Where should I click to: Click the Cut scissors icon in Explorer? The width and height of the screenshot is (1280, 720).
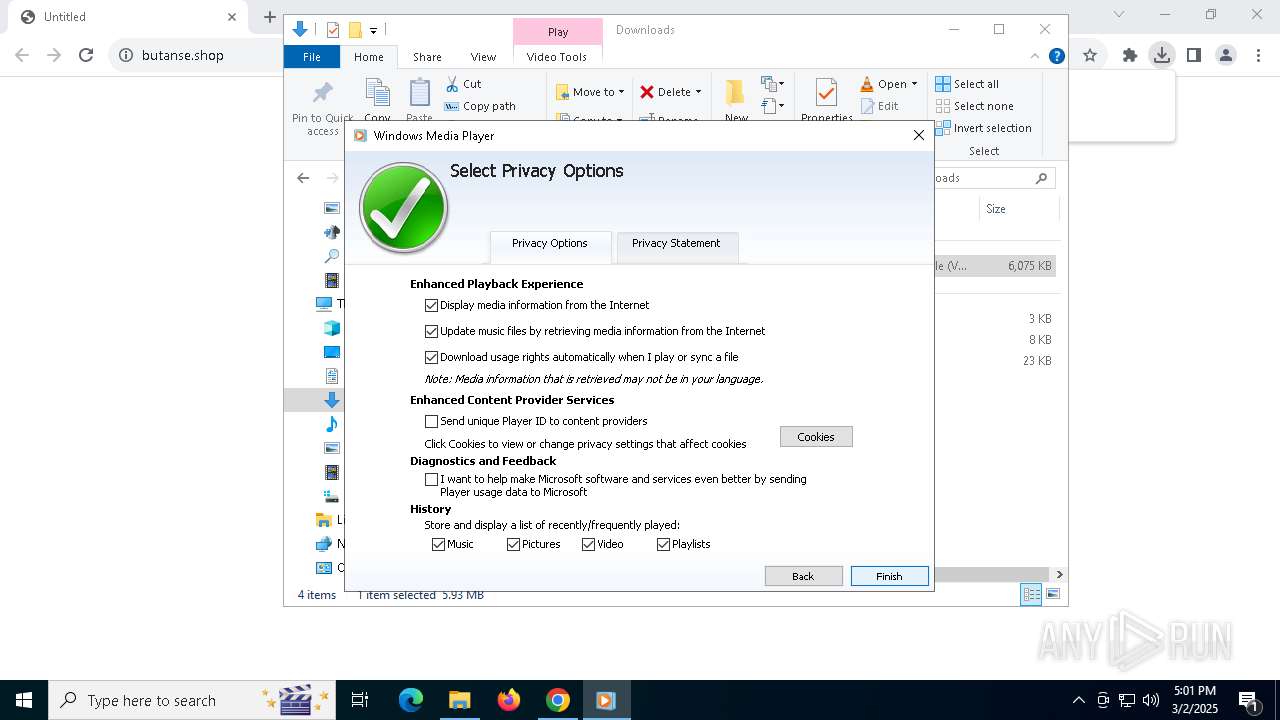(452, 84)
